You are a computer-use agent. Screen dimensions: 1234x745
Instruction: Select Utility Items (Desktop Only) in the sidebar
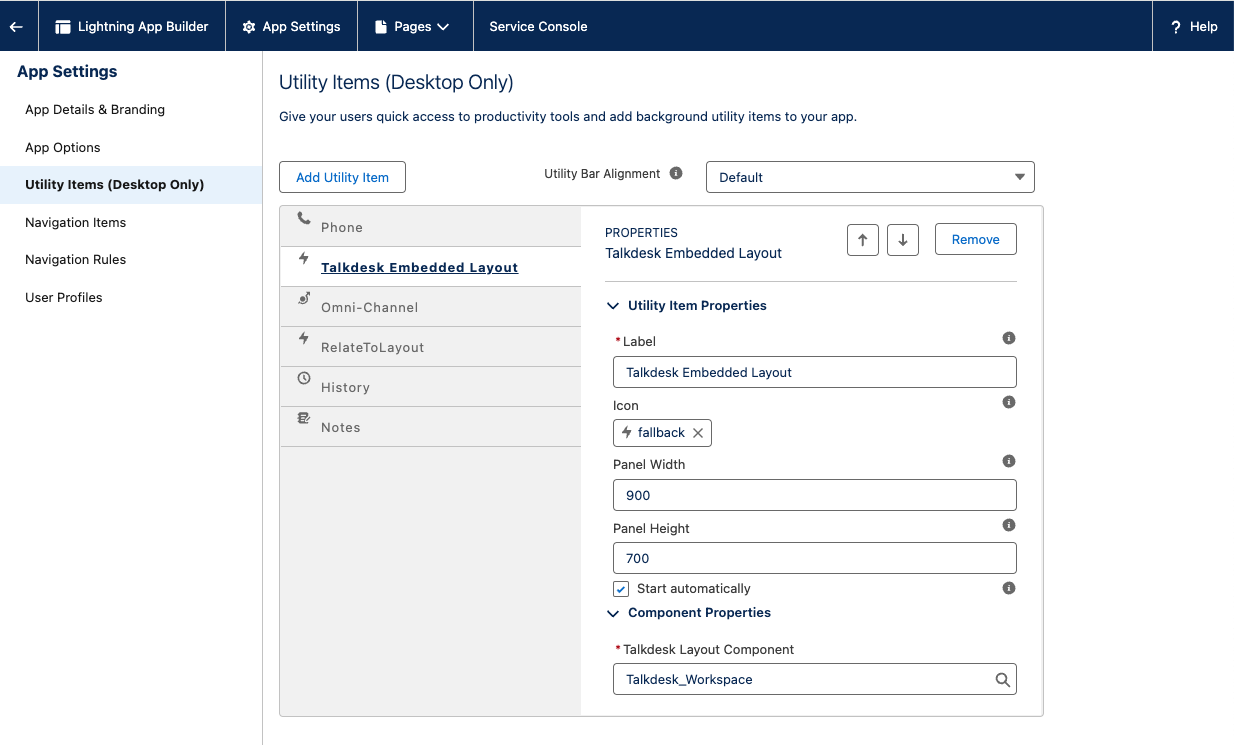coord(131,185)
